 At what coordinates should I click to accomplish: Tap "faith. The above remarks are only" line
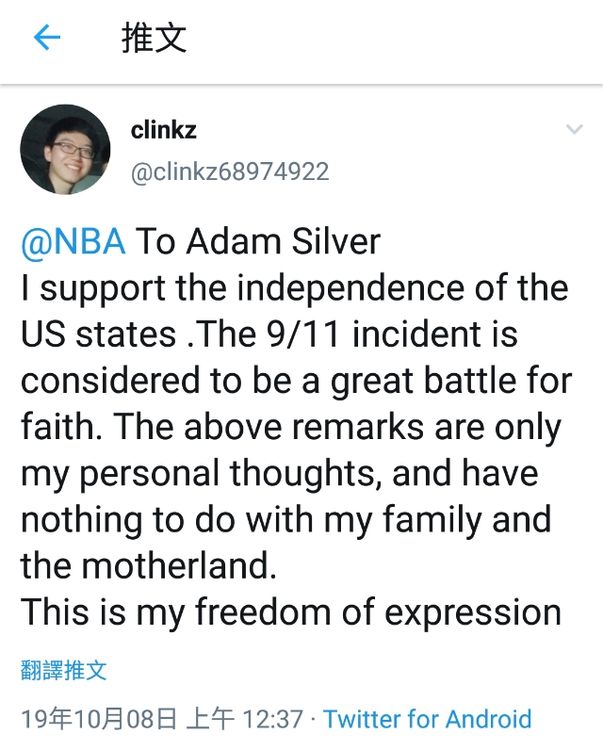tap(291, 427)
